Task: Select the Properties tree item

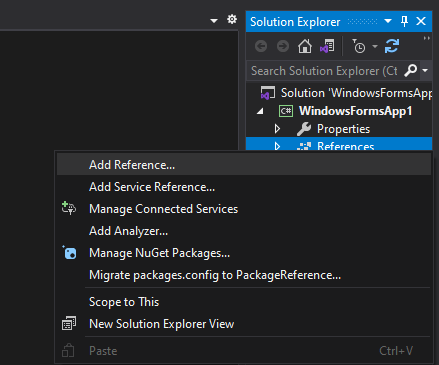Action: 343,129
